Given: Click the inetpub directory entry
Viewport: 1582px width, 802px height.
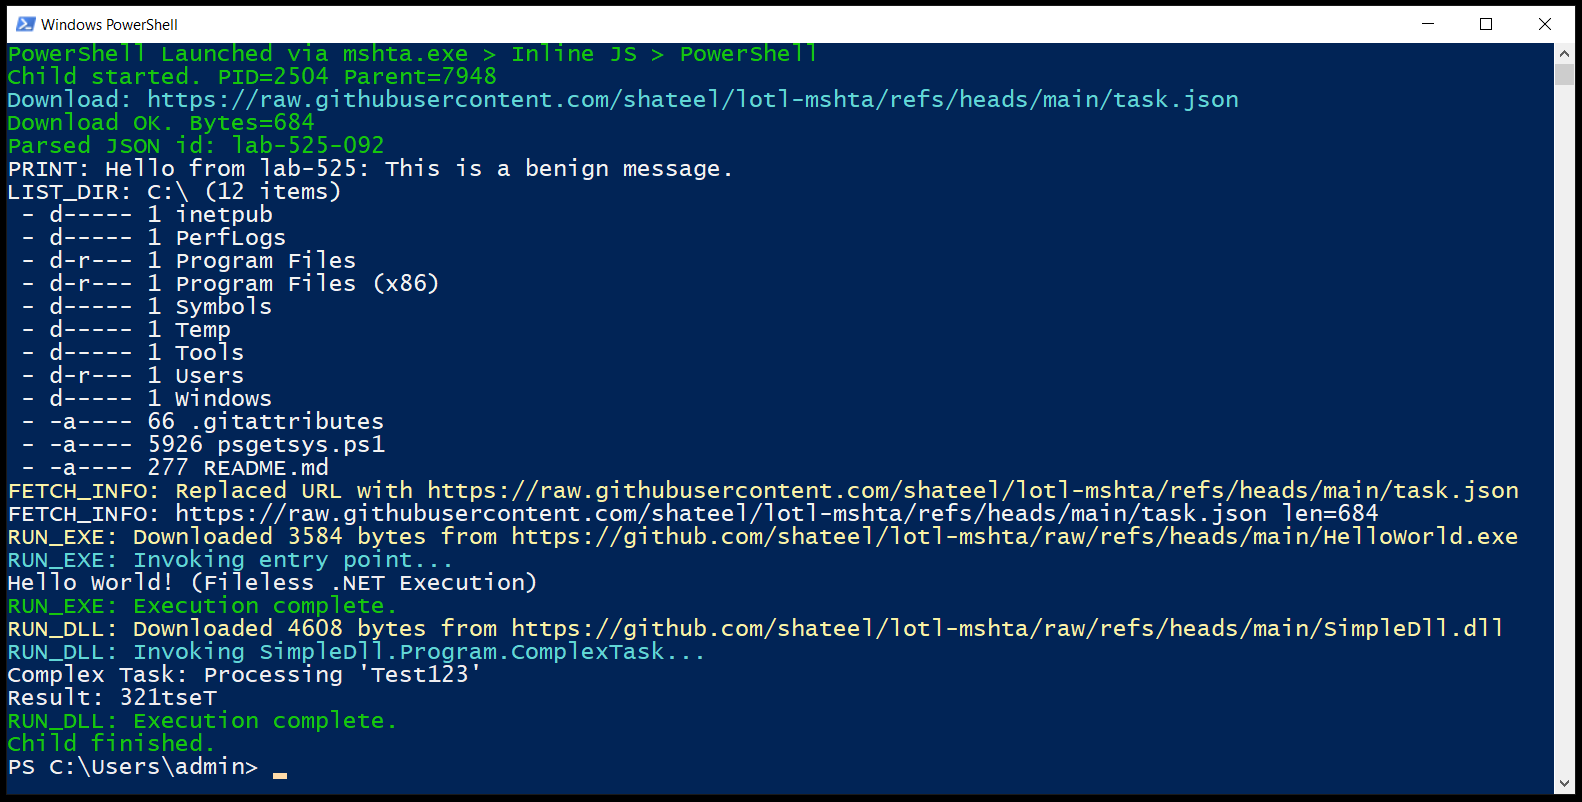Looking at the screenshot, I should pyautogui.click(x=224, y=215).
